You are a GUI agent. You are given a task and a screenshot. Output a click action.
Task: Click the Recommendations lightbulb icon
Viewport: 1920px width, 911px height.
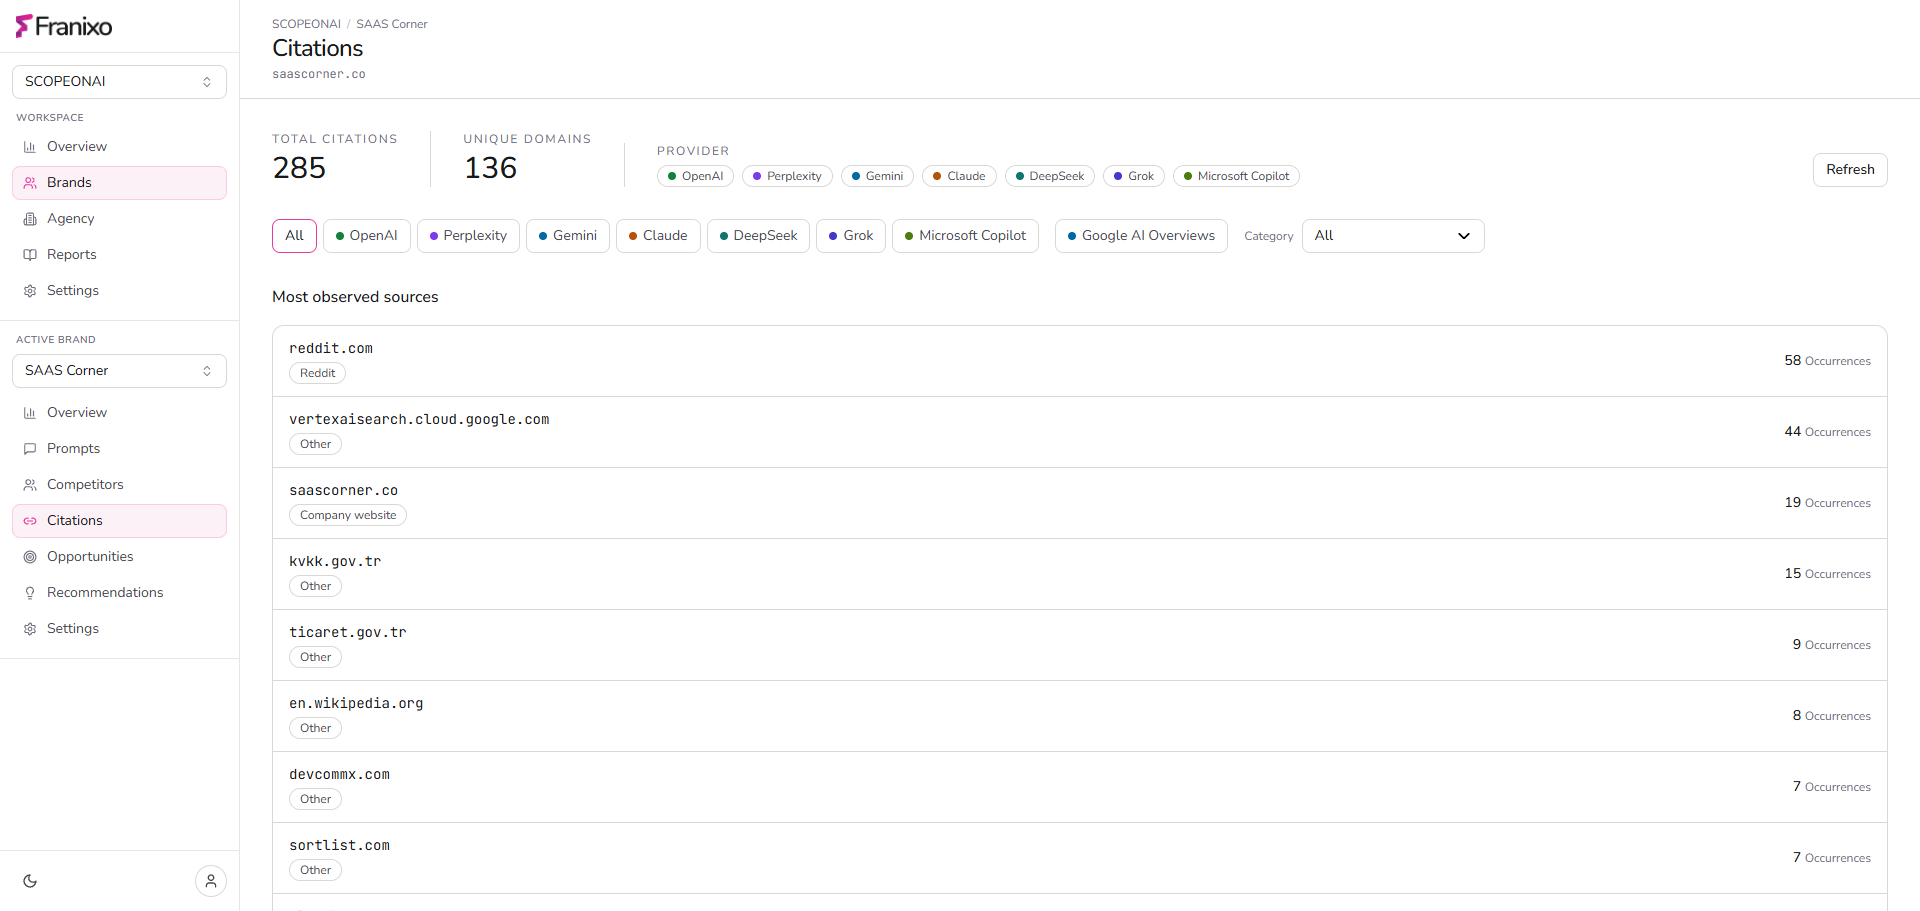click(30, 593)
